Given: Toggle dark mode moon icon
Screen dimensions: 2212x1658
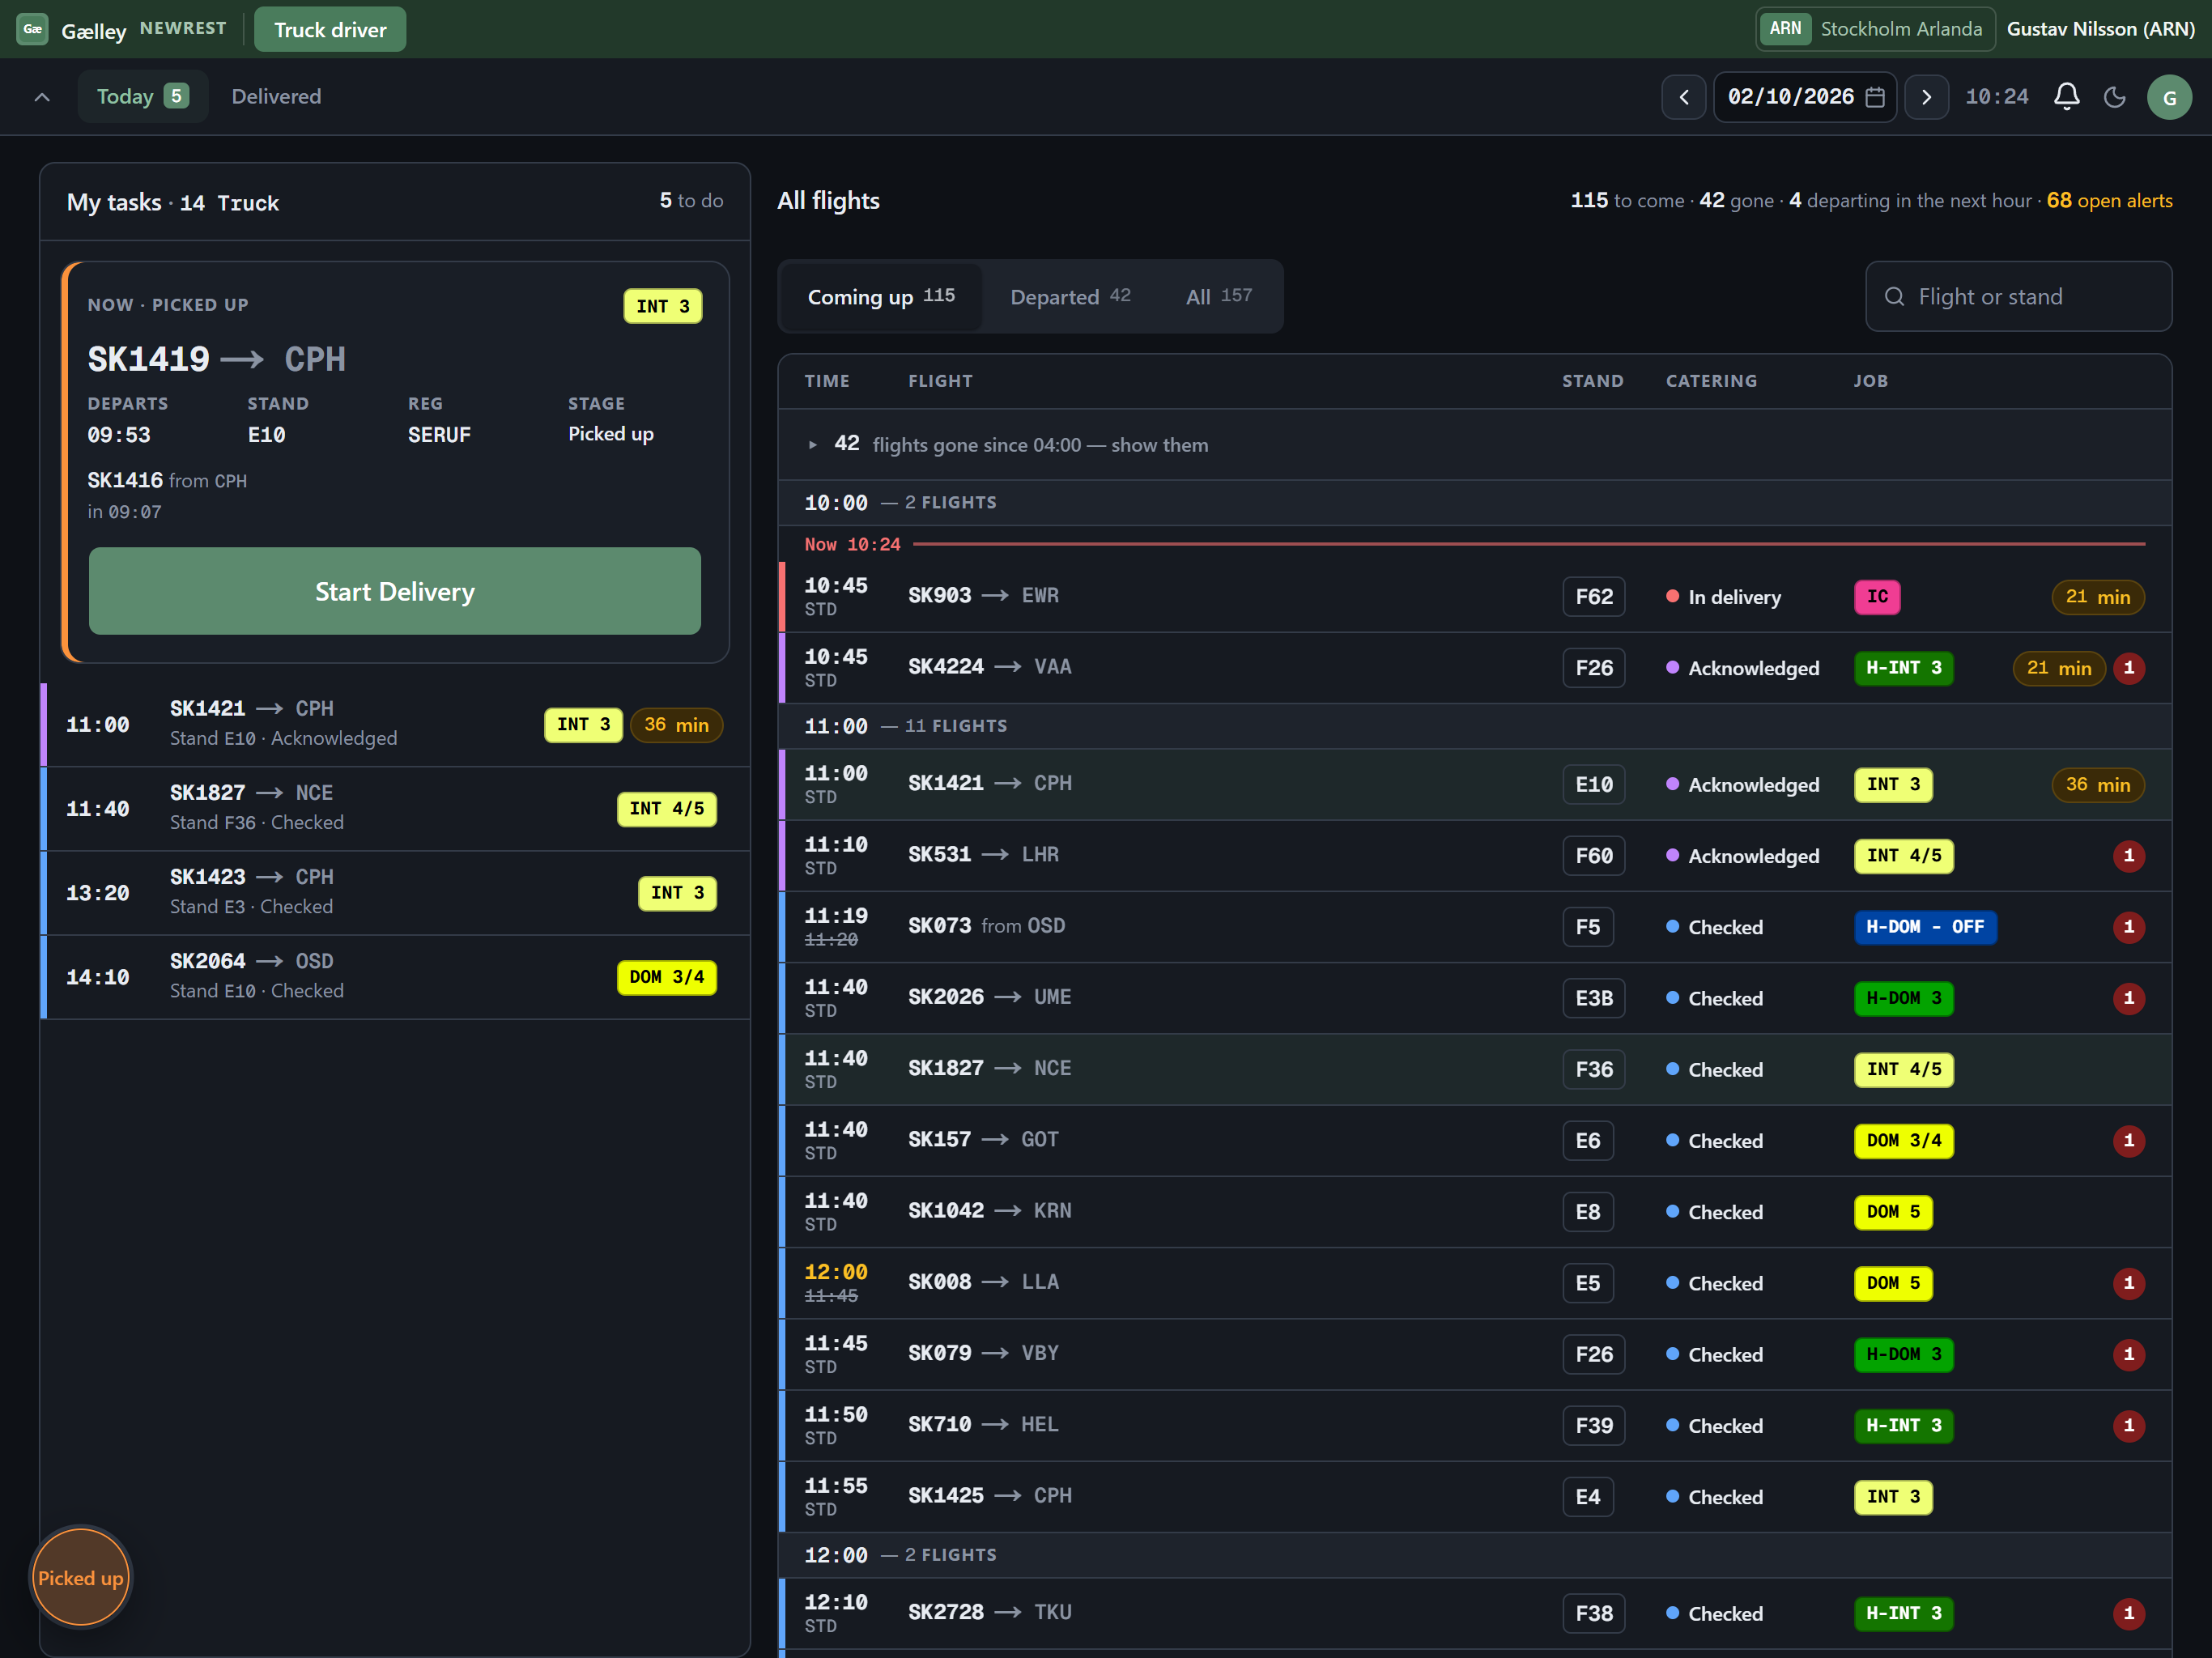Looking at the screenshot, I should tap(2114, 97).
